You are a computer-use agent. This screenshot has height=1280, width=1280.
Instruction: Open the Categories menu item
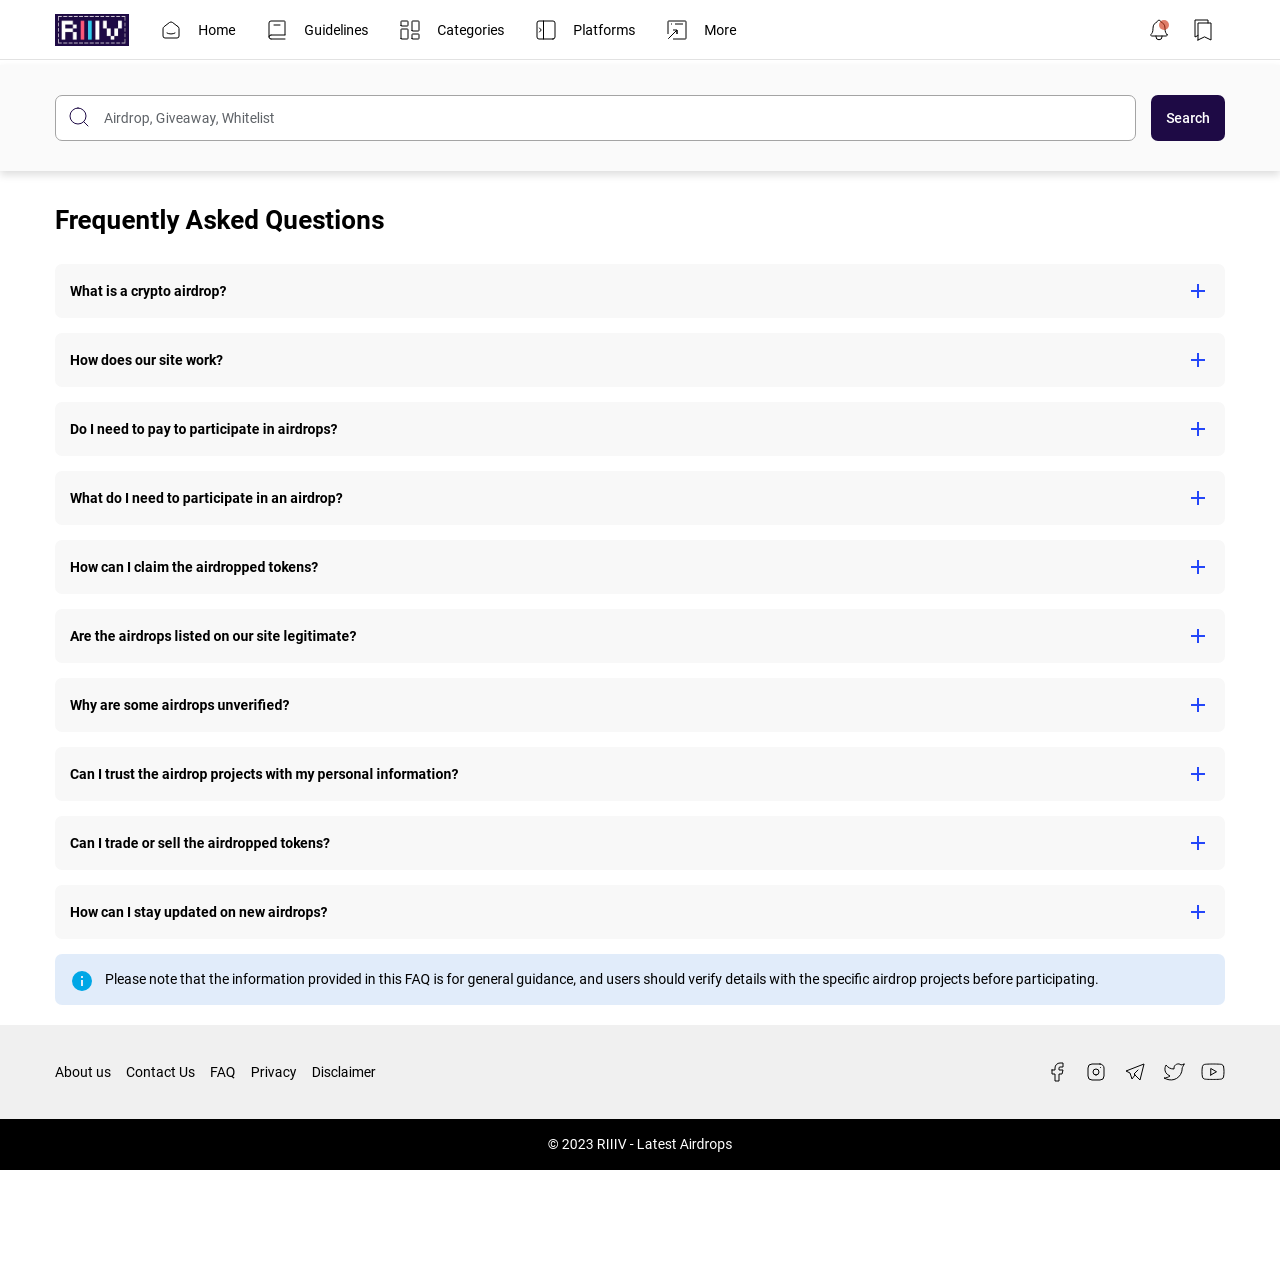click(x=452, y=30)
